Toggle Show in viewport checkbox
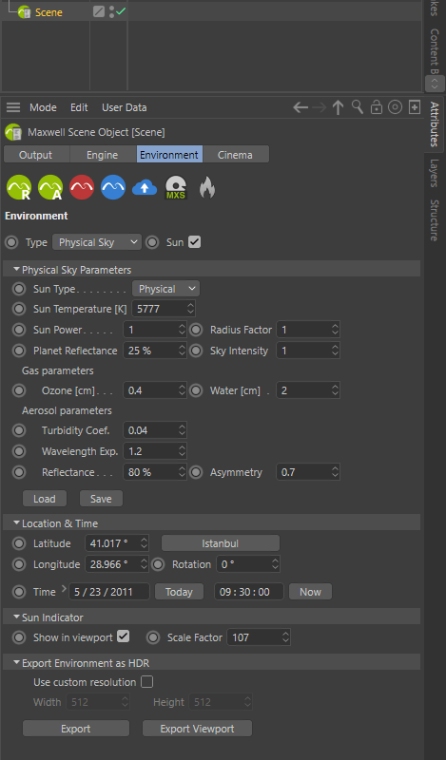Screen dimensions: 446x760 [123, 636]
